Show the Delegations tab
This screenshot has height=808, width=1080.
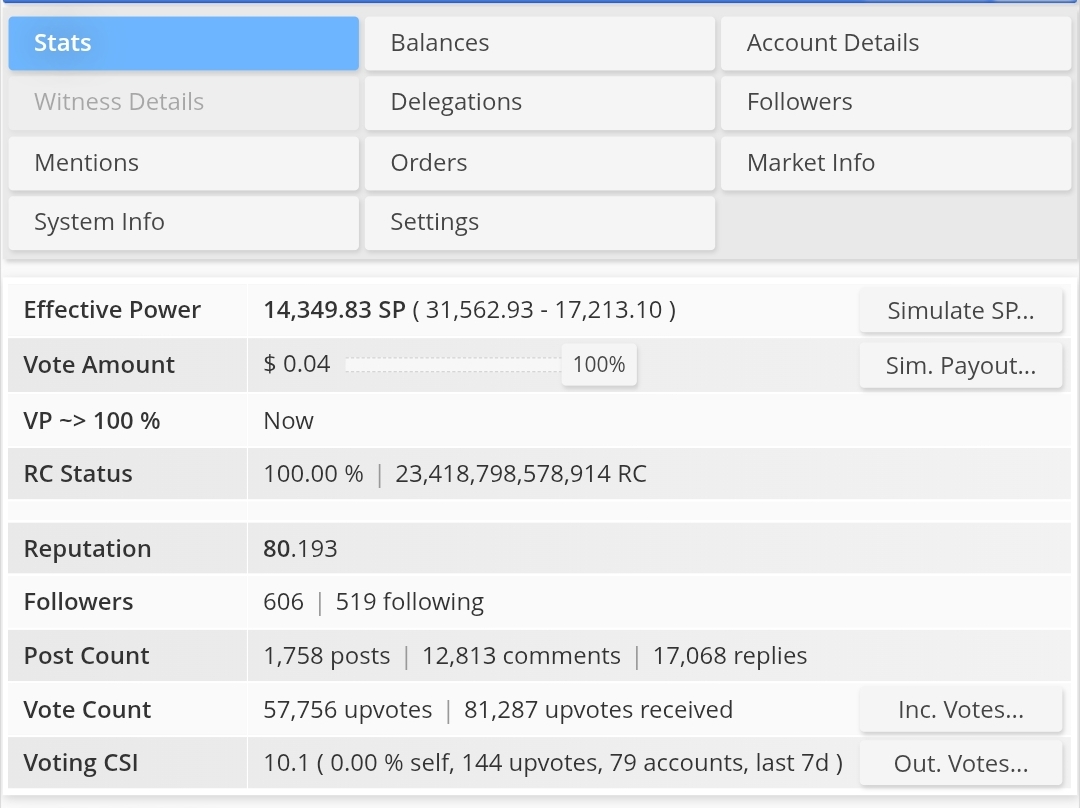[539, 102]
